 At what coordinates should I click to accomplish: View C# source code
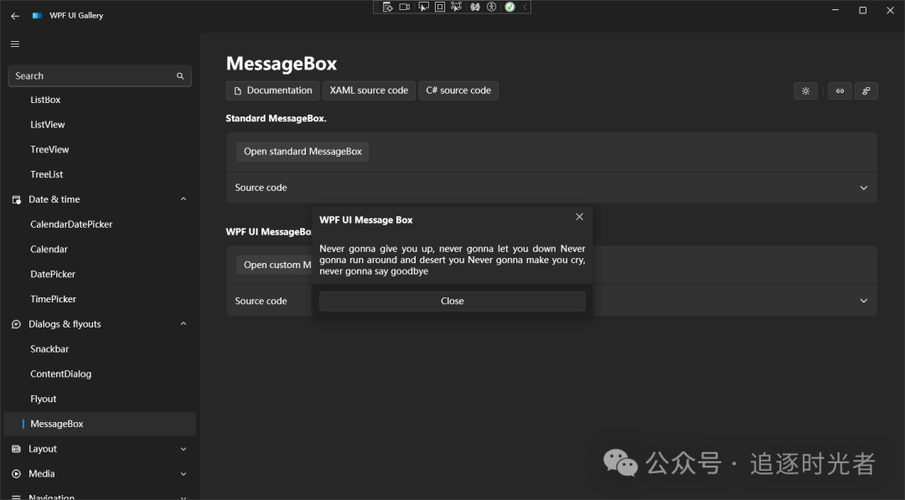tap(458, 91)
